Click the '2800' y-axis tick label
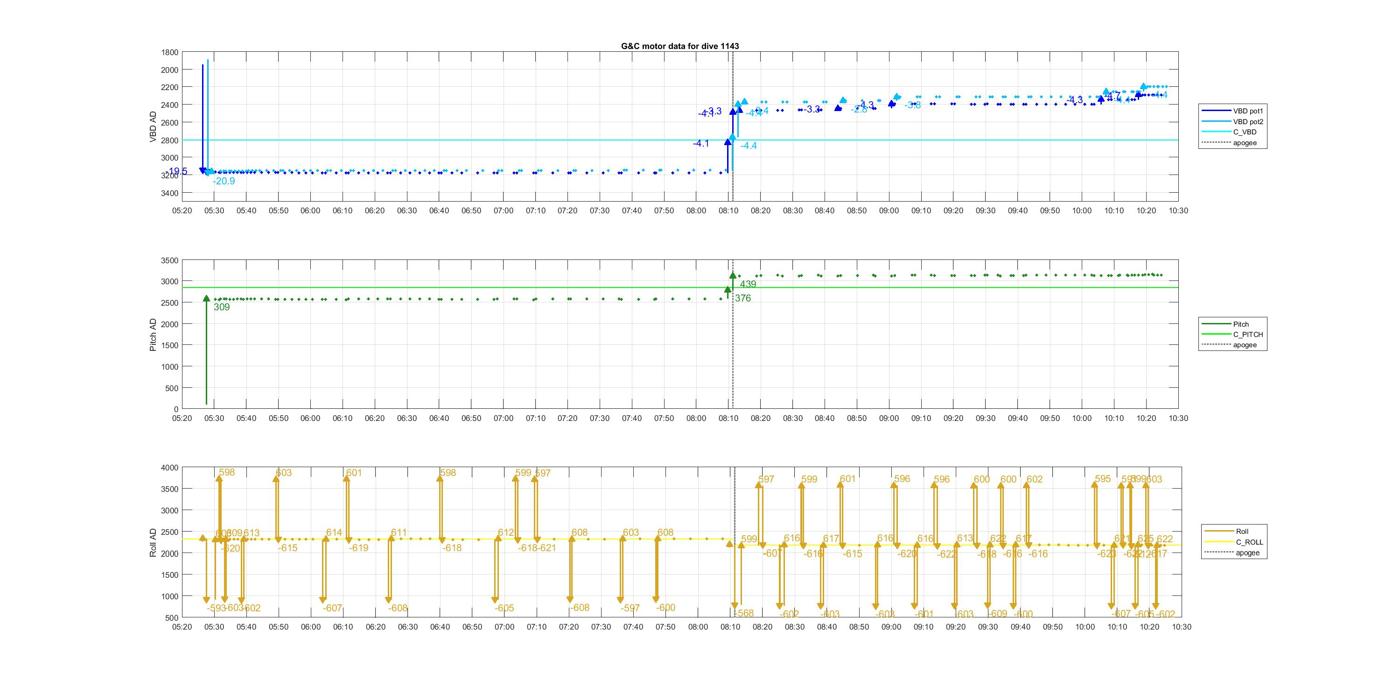The height and width of the screenshot is (693, 1400). pyautogui.click(x=169, y=140)
